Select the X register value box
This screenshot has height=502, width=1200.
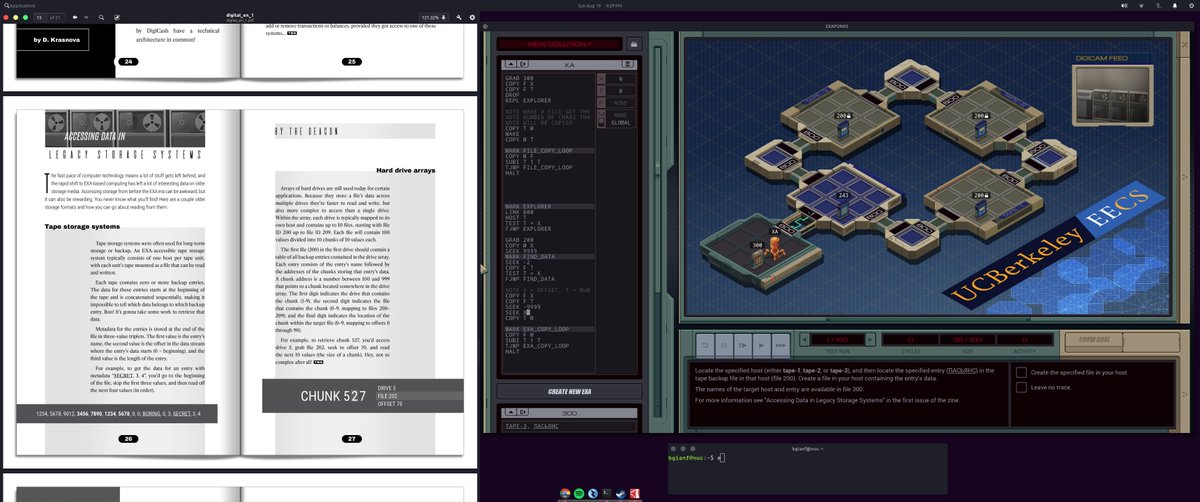[x=621, y=78]
